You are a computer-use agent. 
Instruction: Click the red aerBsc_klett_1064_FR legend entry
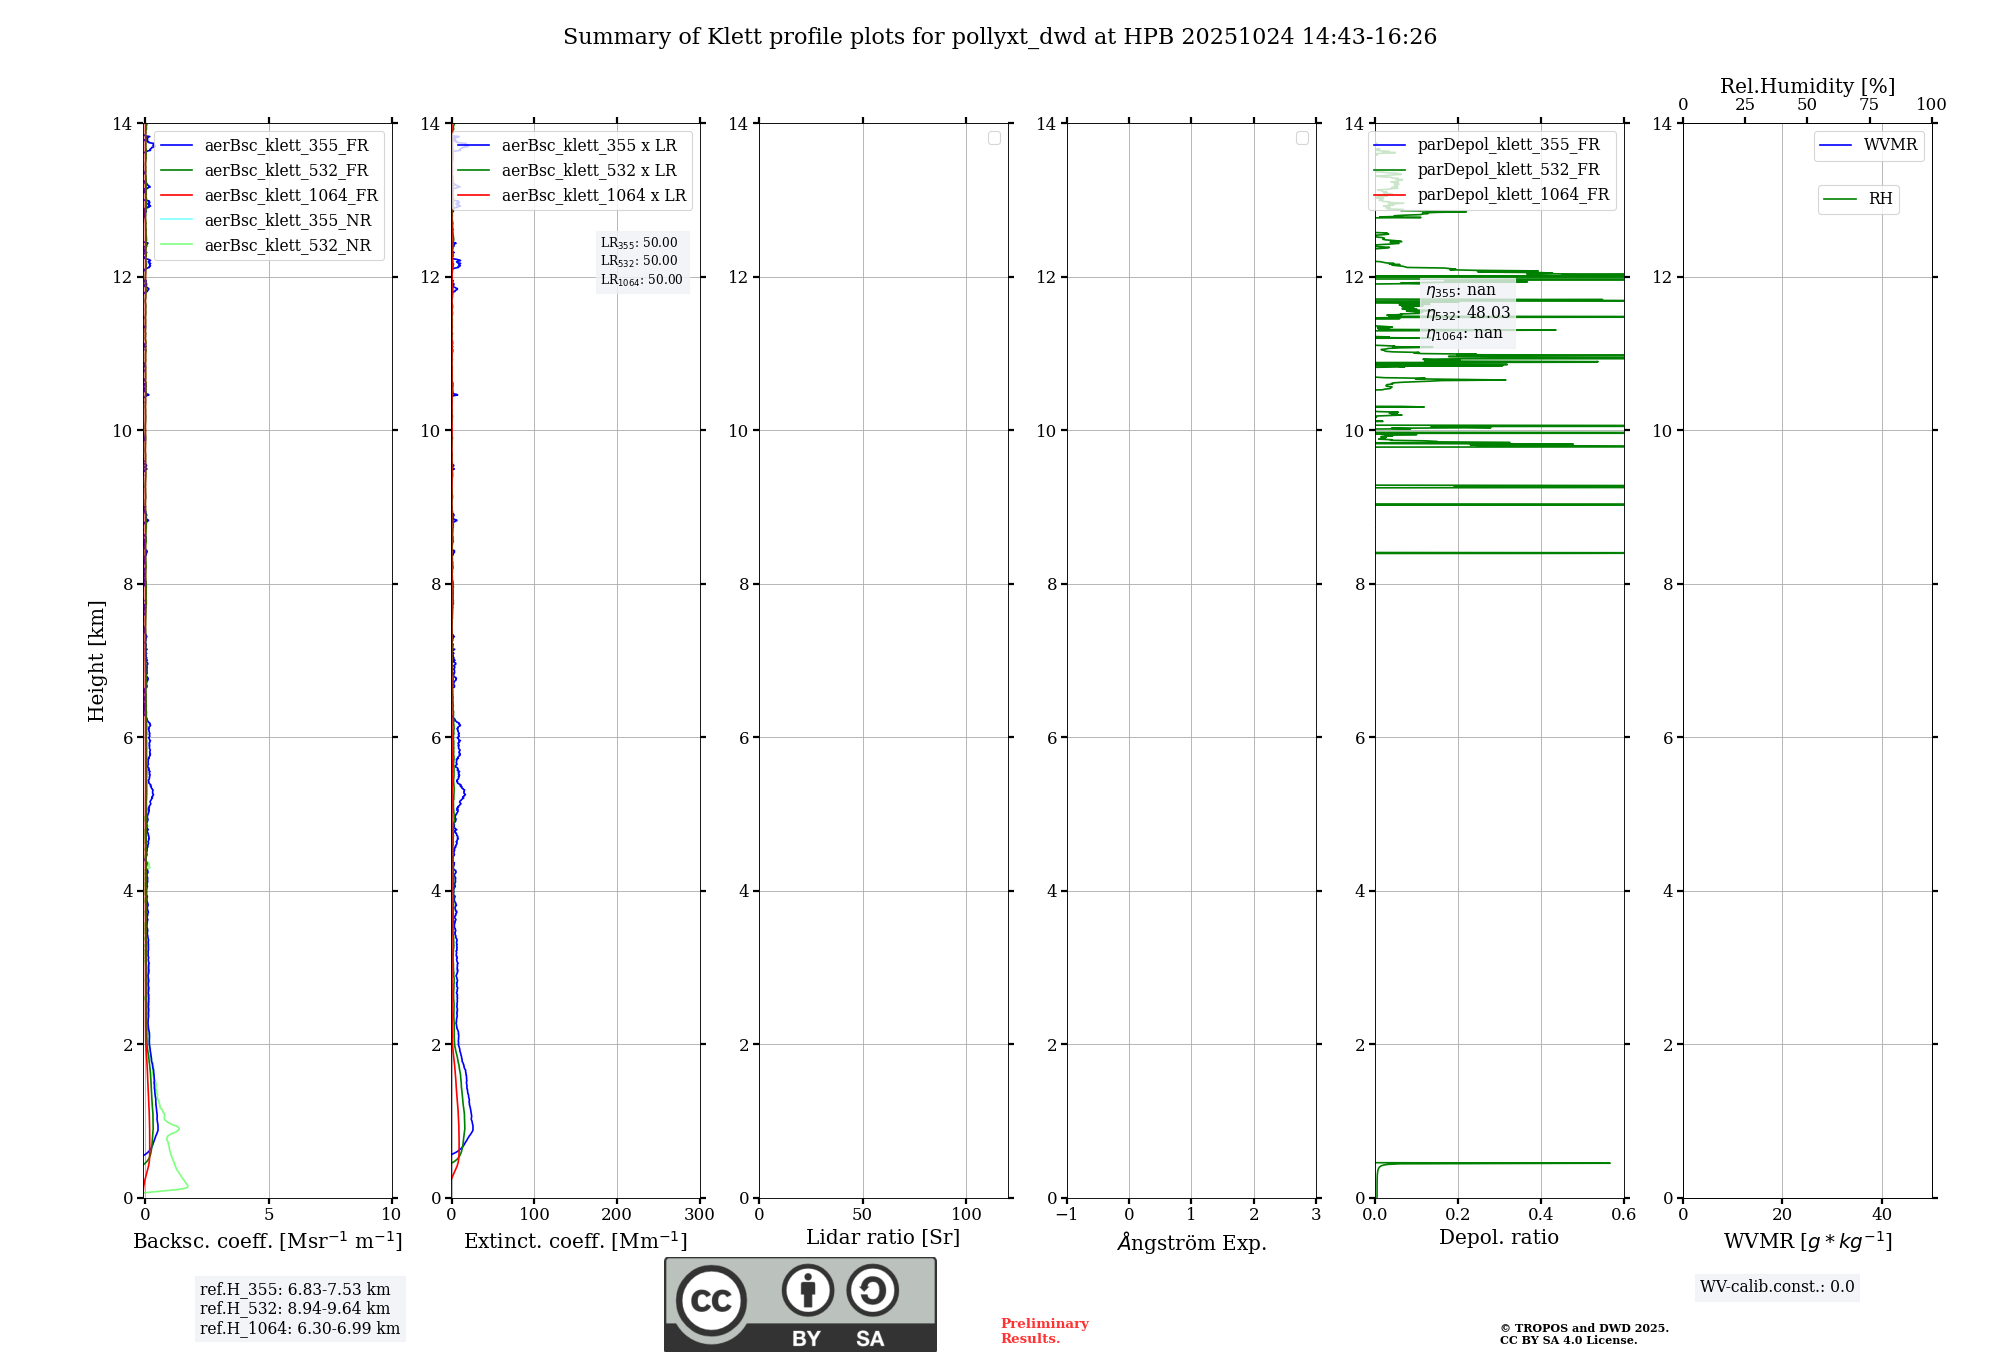pos(290,196)
